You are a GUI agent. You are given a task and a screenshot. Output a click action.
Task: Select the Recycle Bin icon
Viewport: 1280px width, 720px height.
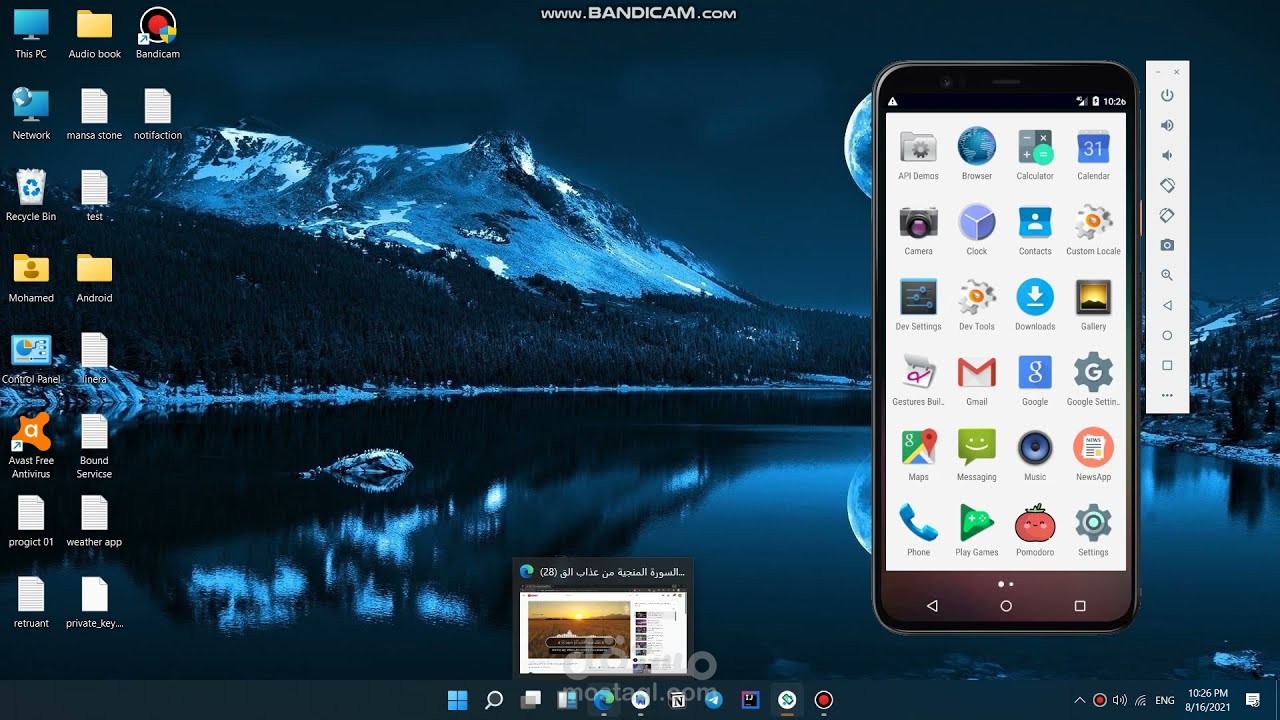pyautogui.click(x=31, y=195)
